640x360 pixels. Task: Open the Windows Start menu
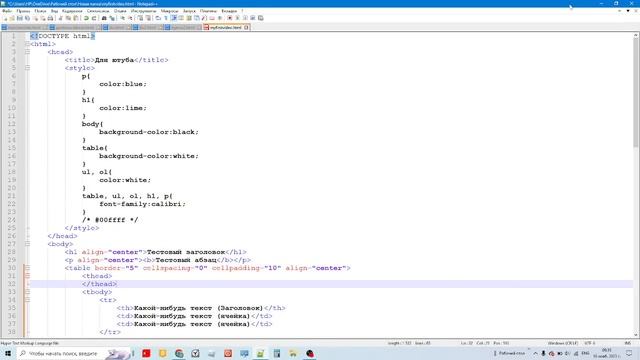click(x=8, y=353)
